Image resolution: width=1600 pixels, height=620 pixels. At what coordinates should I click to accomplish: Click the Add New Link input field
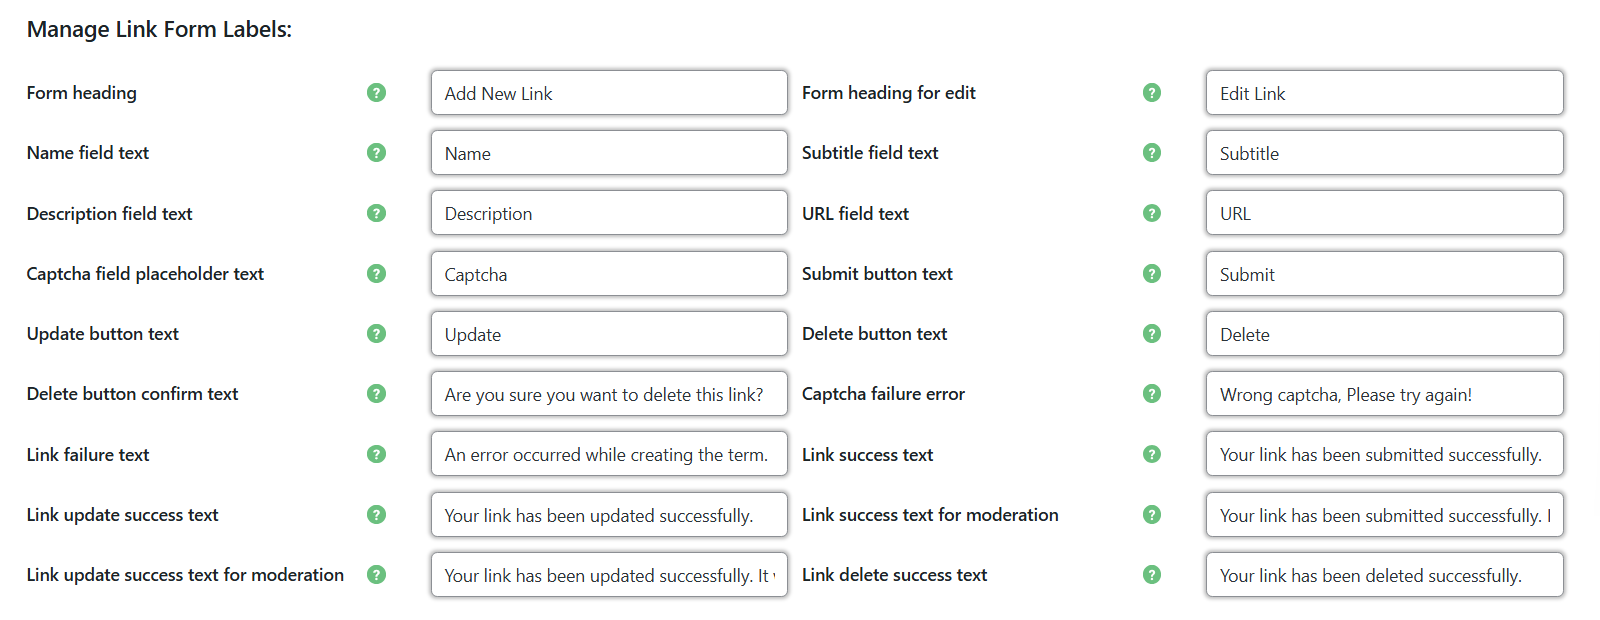coord(609,92)
